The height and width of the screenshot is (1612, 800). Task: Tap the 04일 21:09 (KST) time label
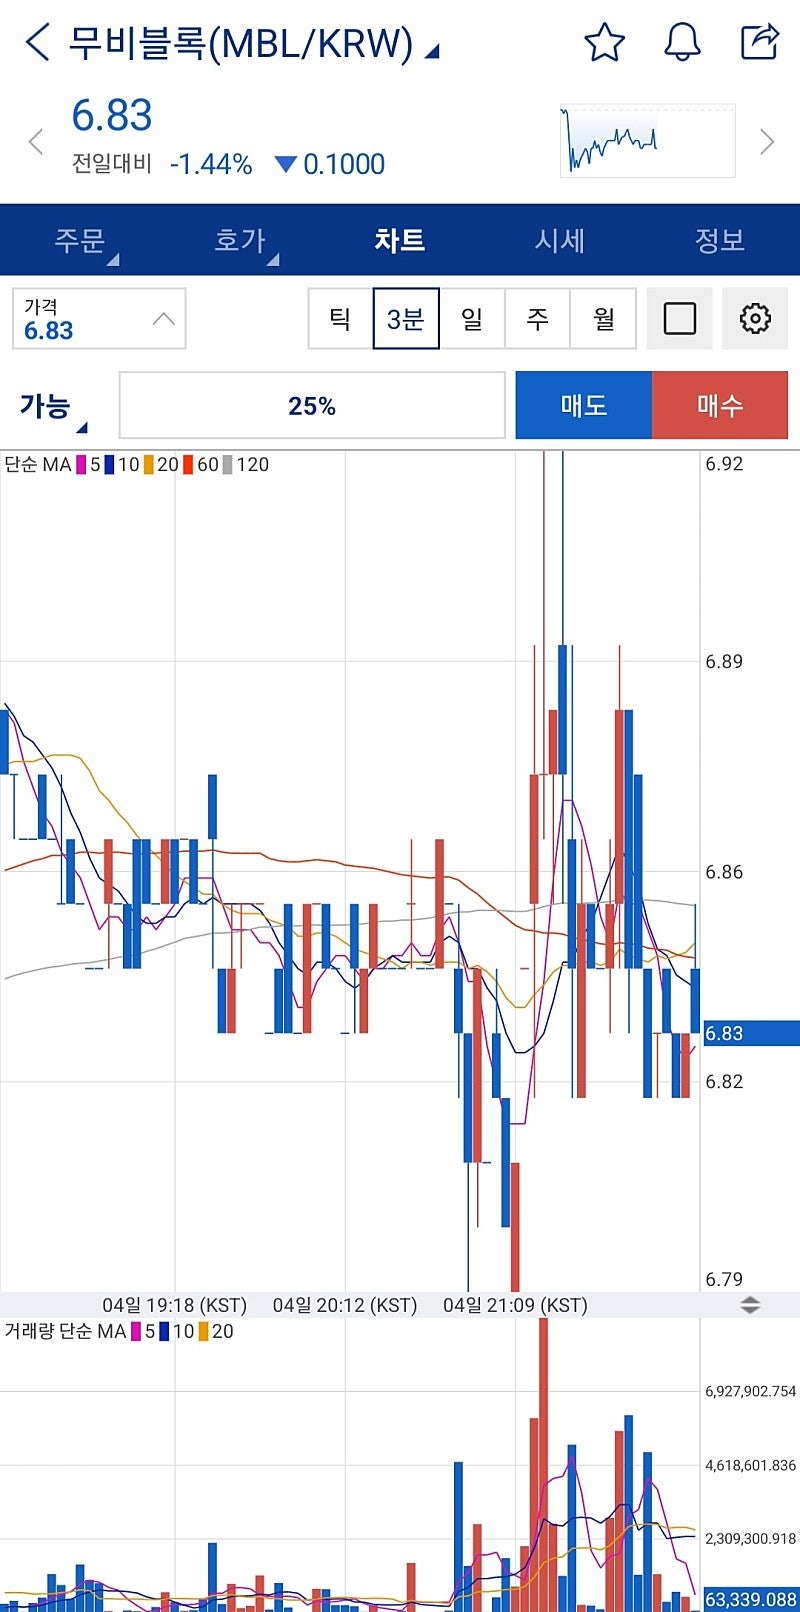coord(515,1305)
